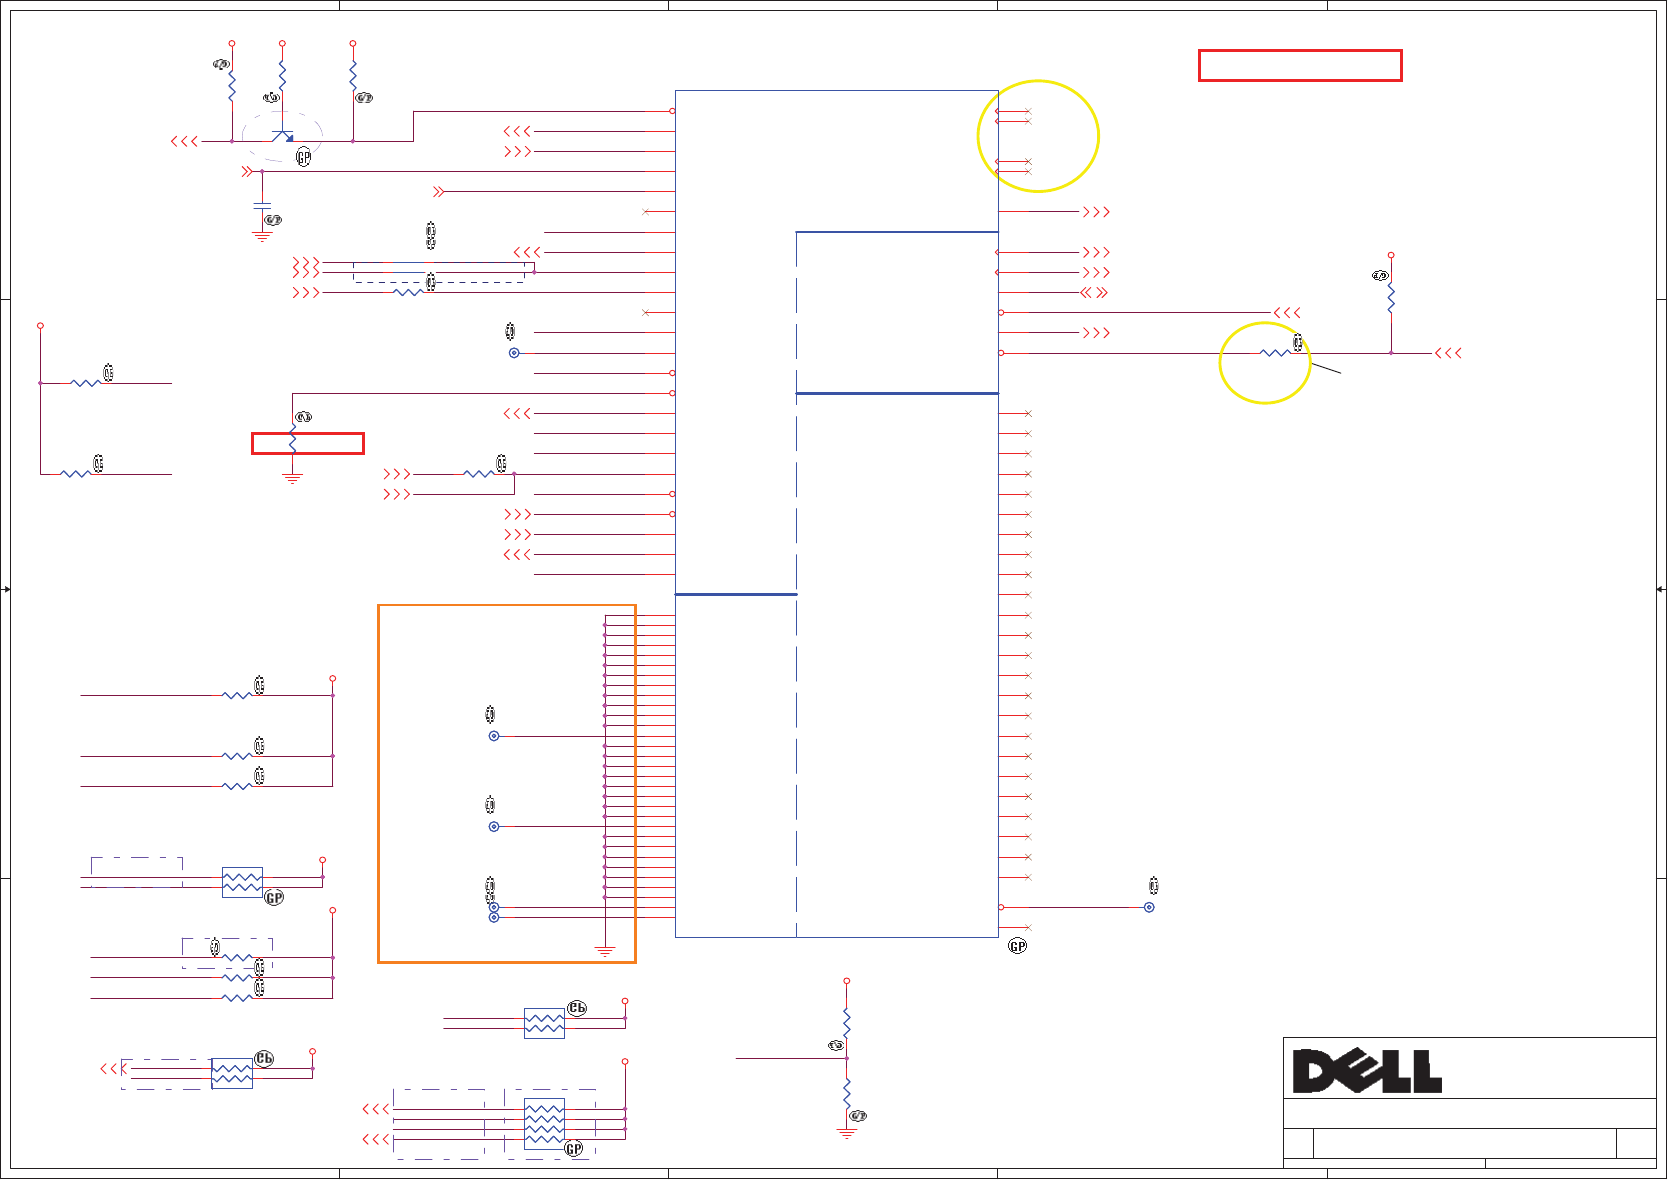Select the test point at far-right bottom net
This screenshot has width=1668, height=1180.
click(1149, 908)
